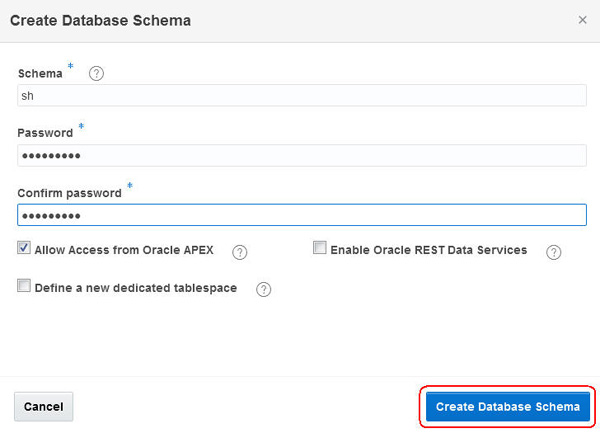Click help icon beside Allow Access from Oracle APEX
This screenshot has height=433, width=600.
(x=240, y=252)
